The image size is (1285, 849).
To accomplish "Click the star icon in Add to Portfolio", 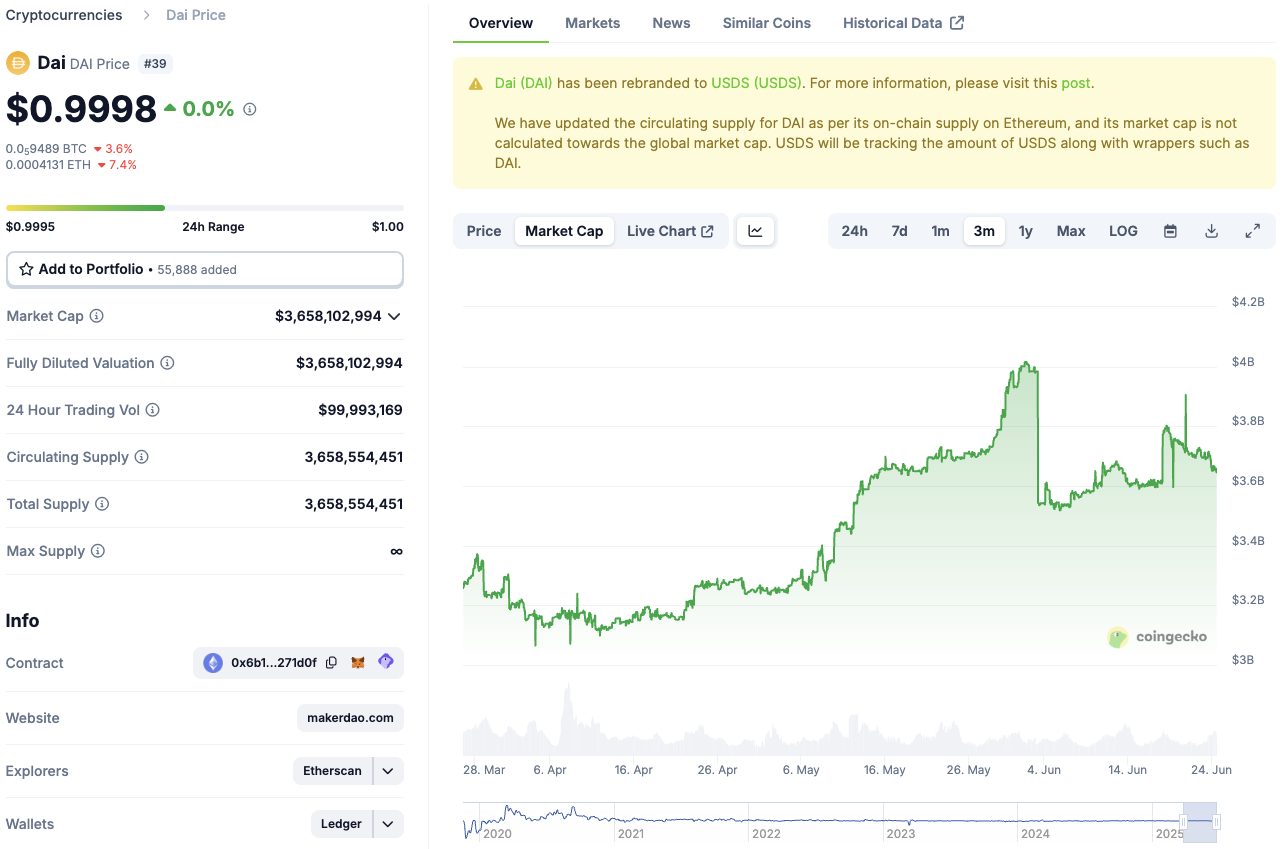I will [x=26, y=269].
